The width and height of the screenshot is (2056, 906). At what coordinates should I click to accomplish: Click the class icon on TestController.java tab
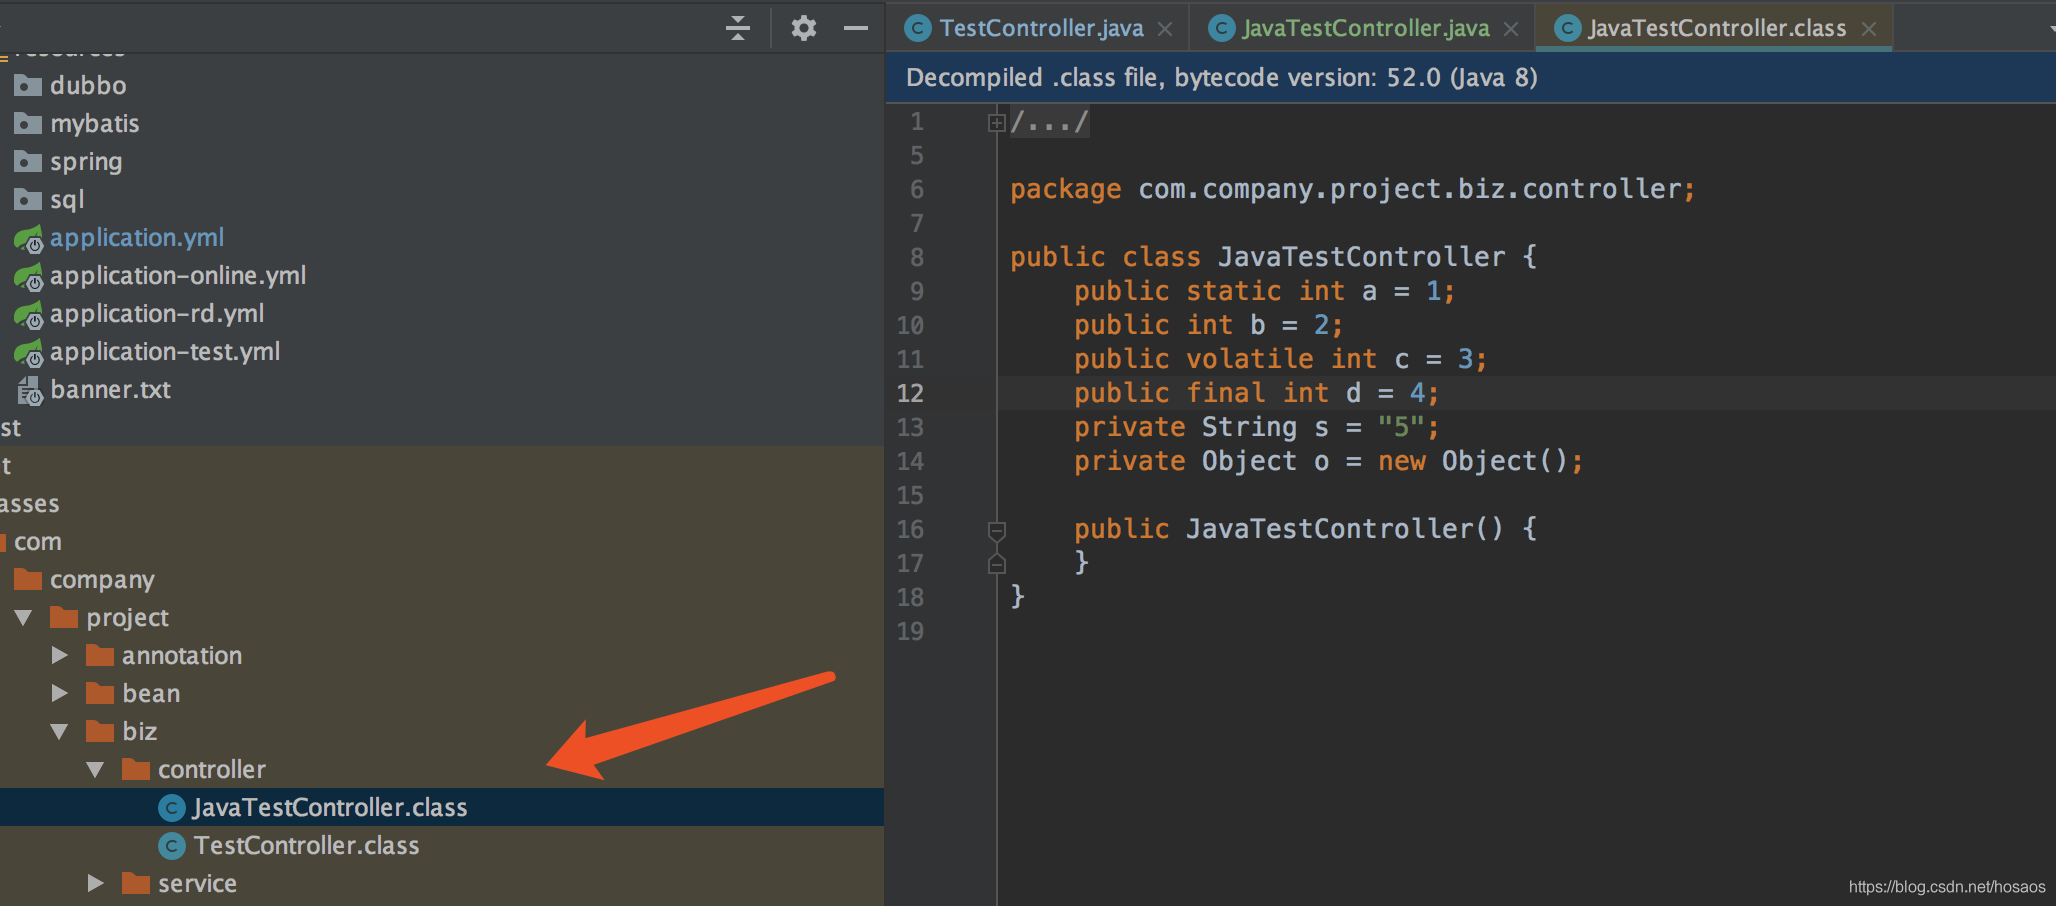pyautogui.click(x=917, y=29)
